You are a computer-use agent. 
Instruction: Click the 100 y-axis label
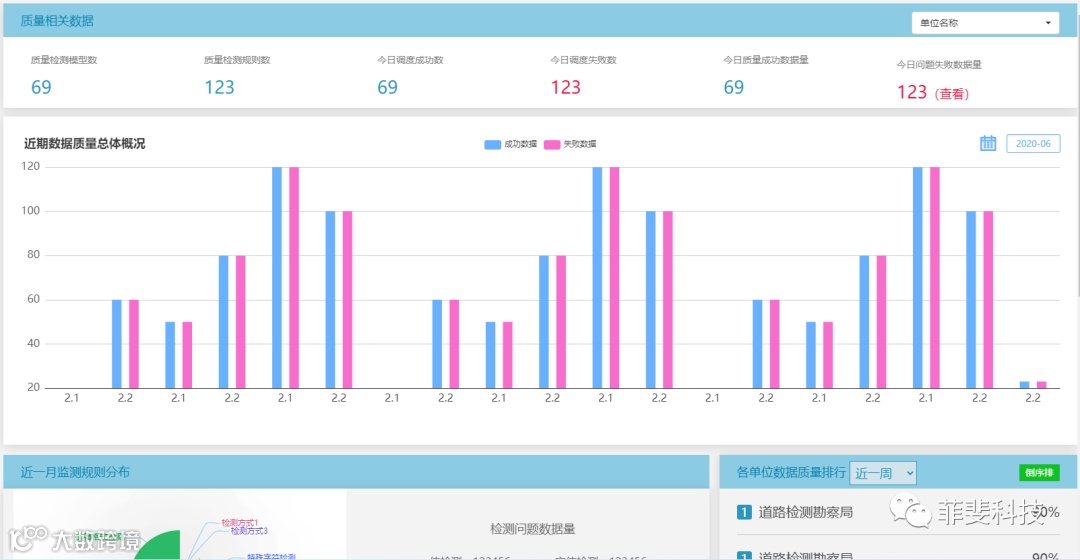click(x=30, y=211)
